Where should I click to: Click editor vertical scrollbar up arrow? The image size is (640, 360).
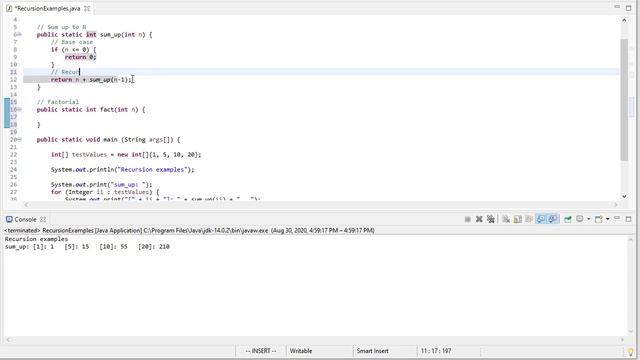[624, 20]
